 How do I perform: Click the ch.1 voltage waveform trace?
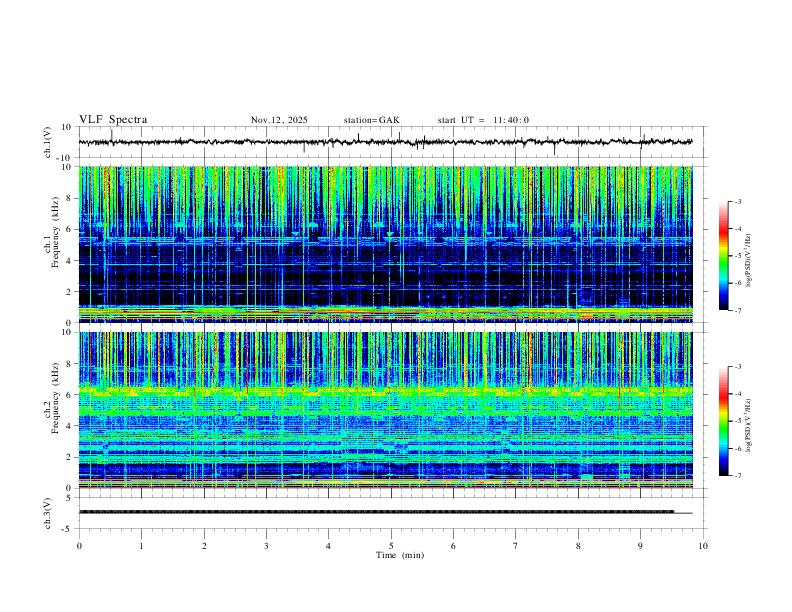(385, 142)
